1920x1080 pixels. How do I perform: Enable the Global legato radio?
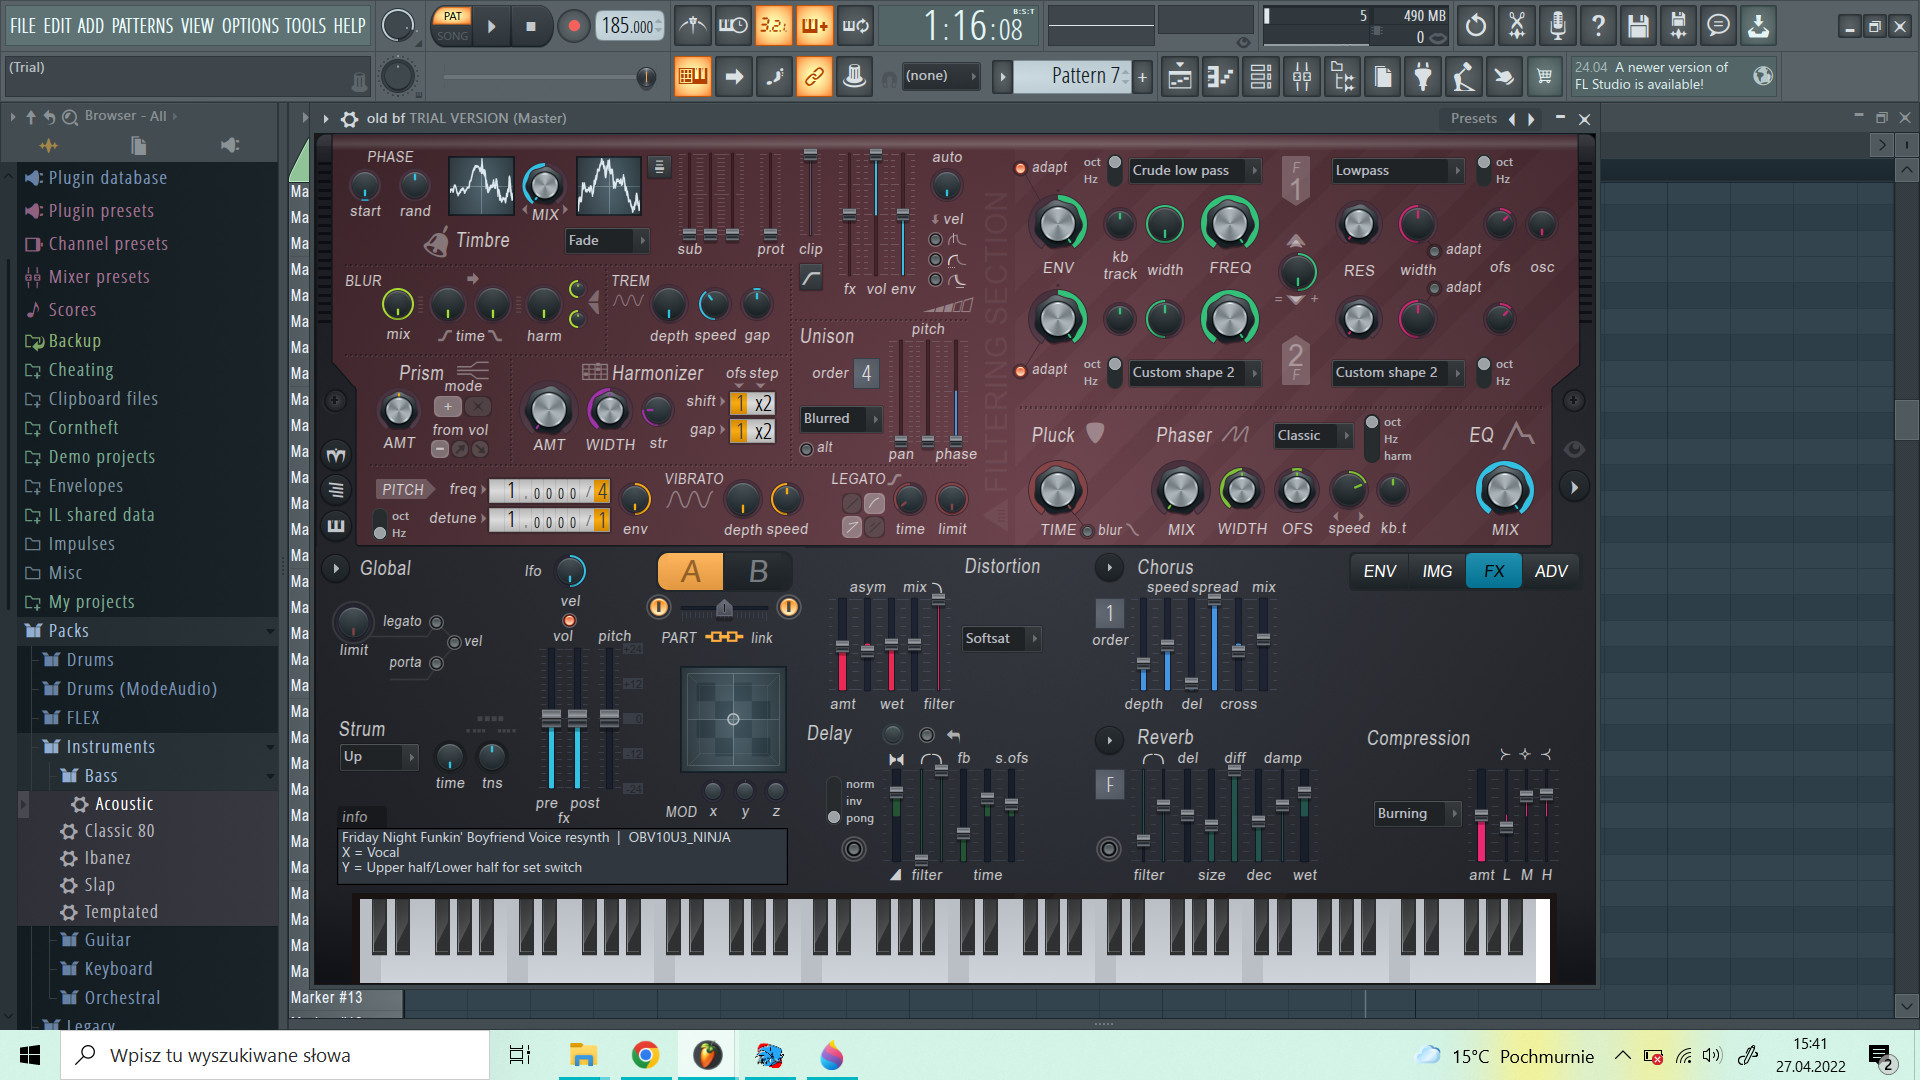pyautogui.click(x=436, y=622)
